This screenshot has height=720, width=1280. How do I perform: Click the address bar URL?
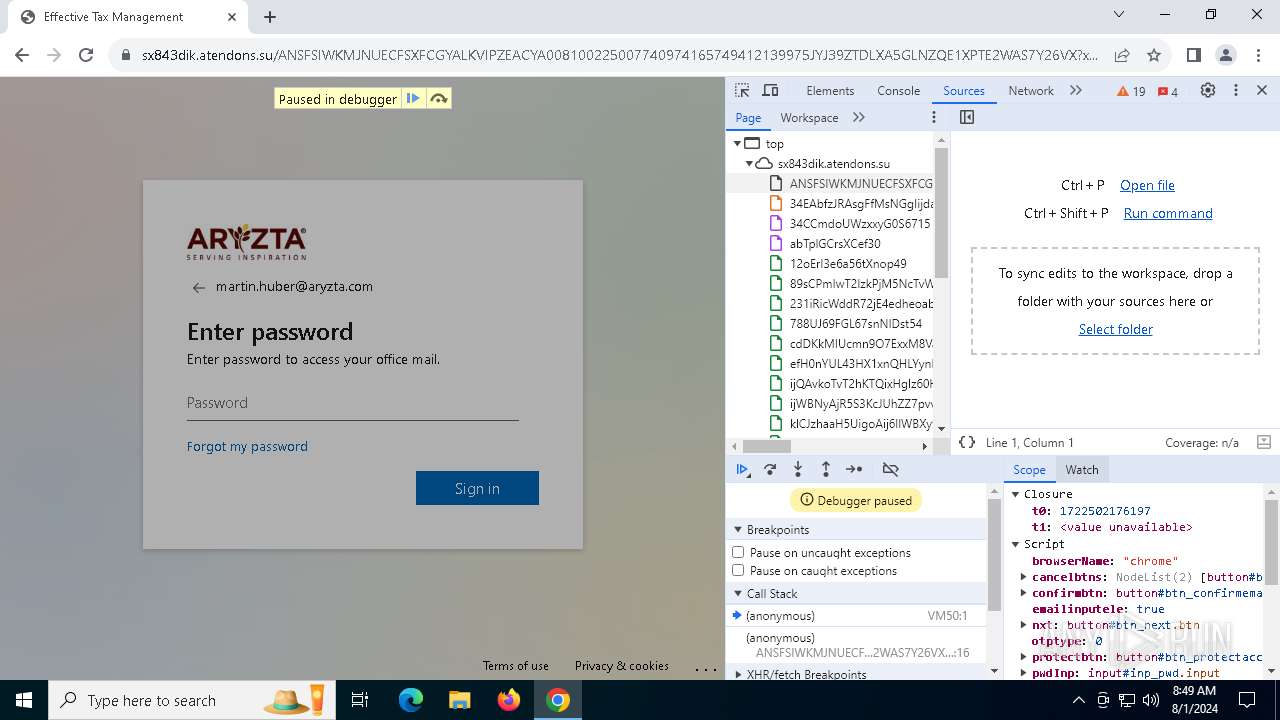[620, 55]
